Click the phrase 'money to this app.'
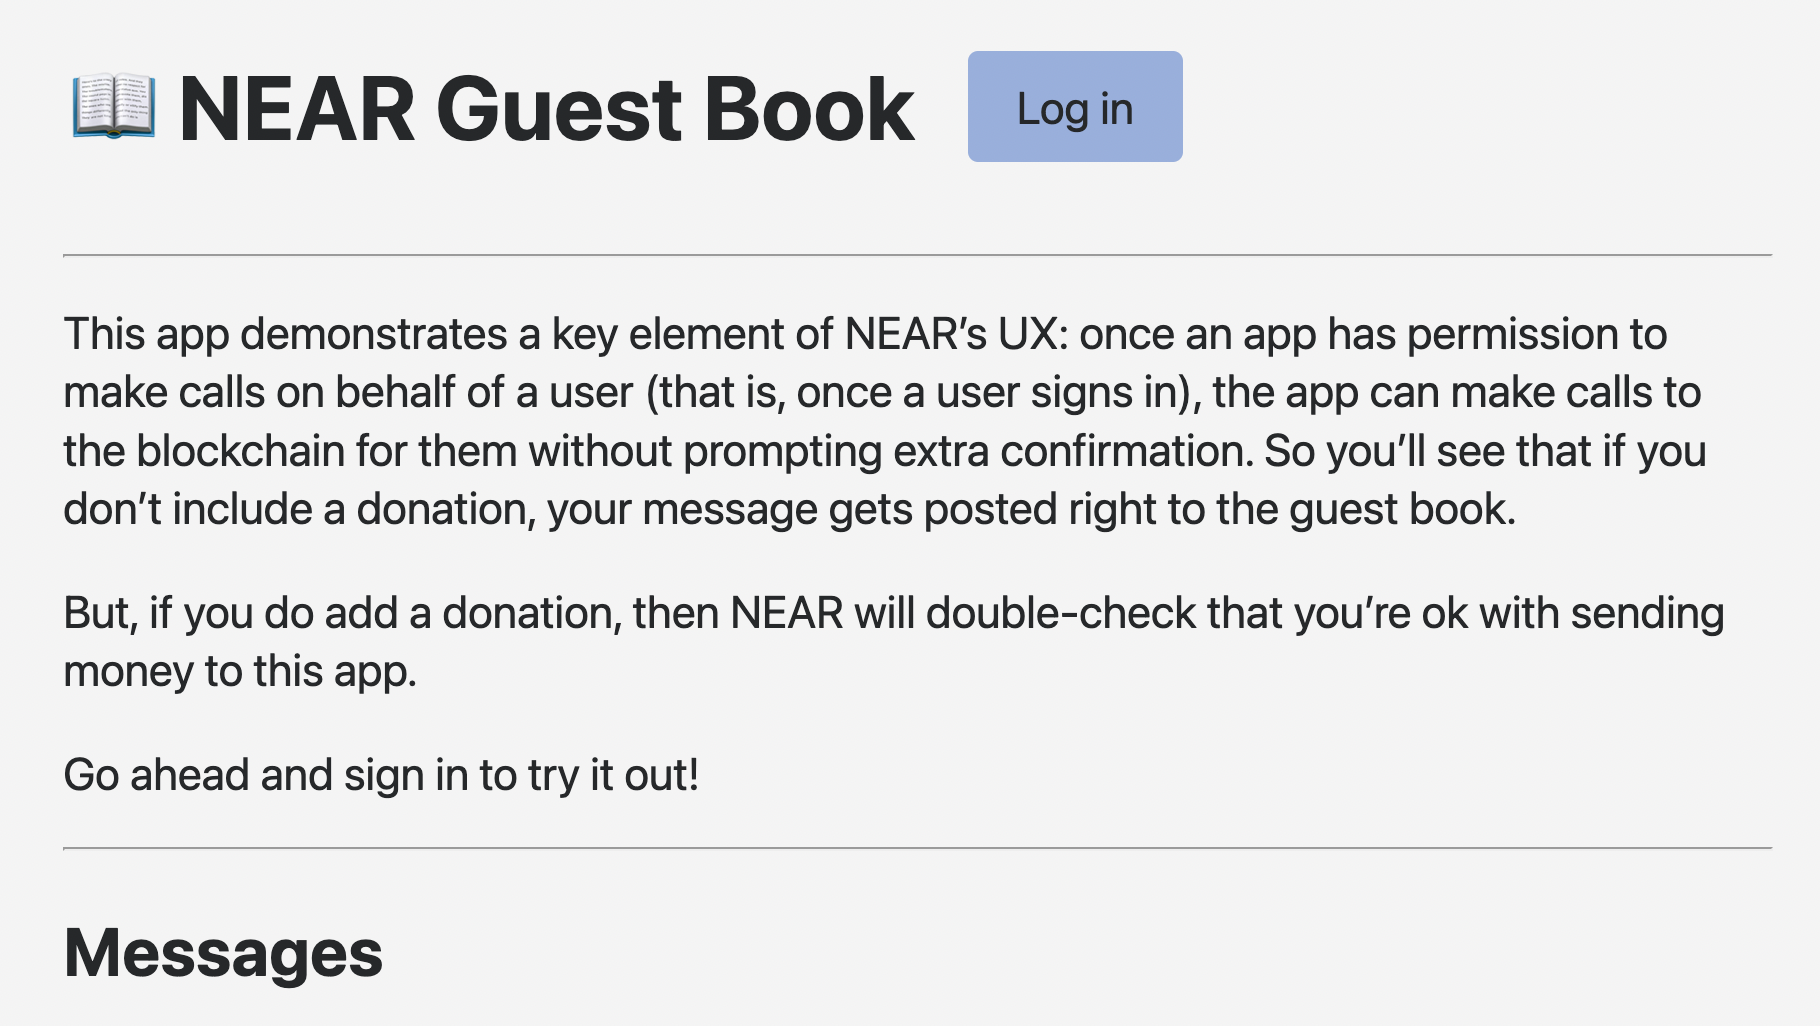The height and width of the screenshot is (1026, 1820). [240, 671]
